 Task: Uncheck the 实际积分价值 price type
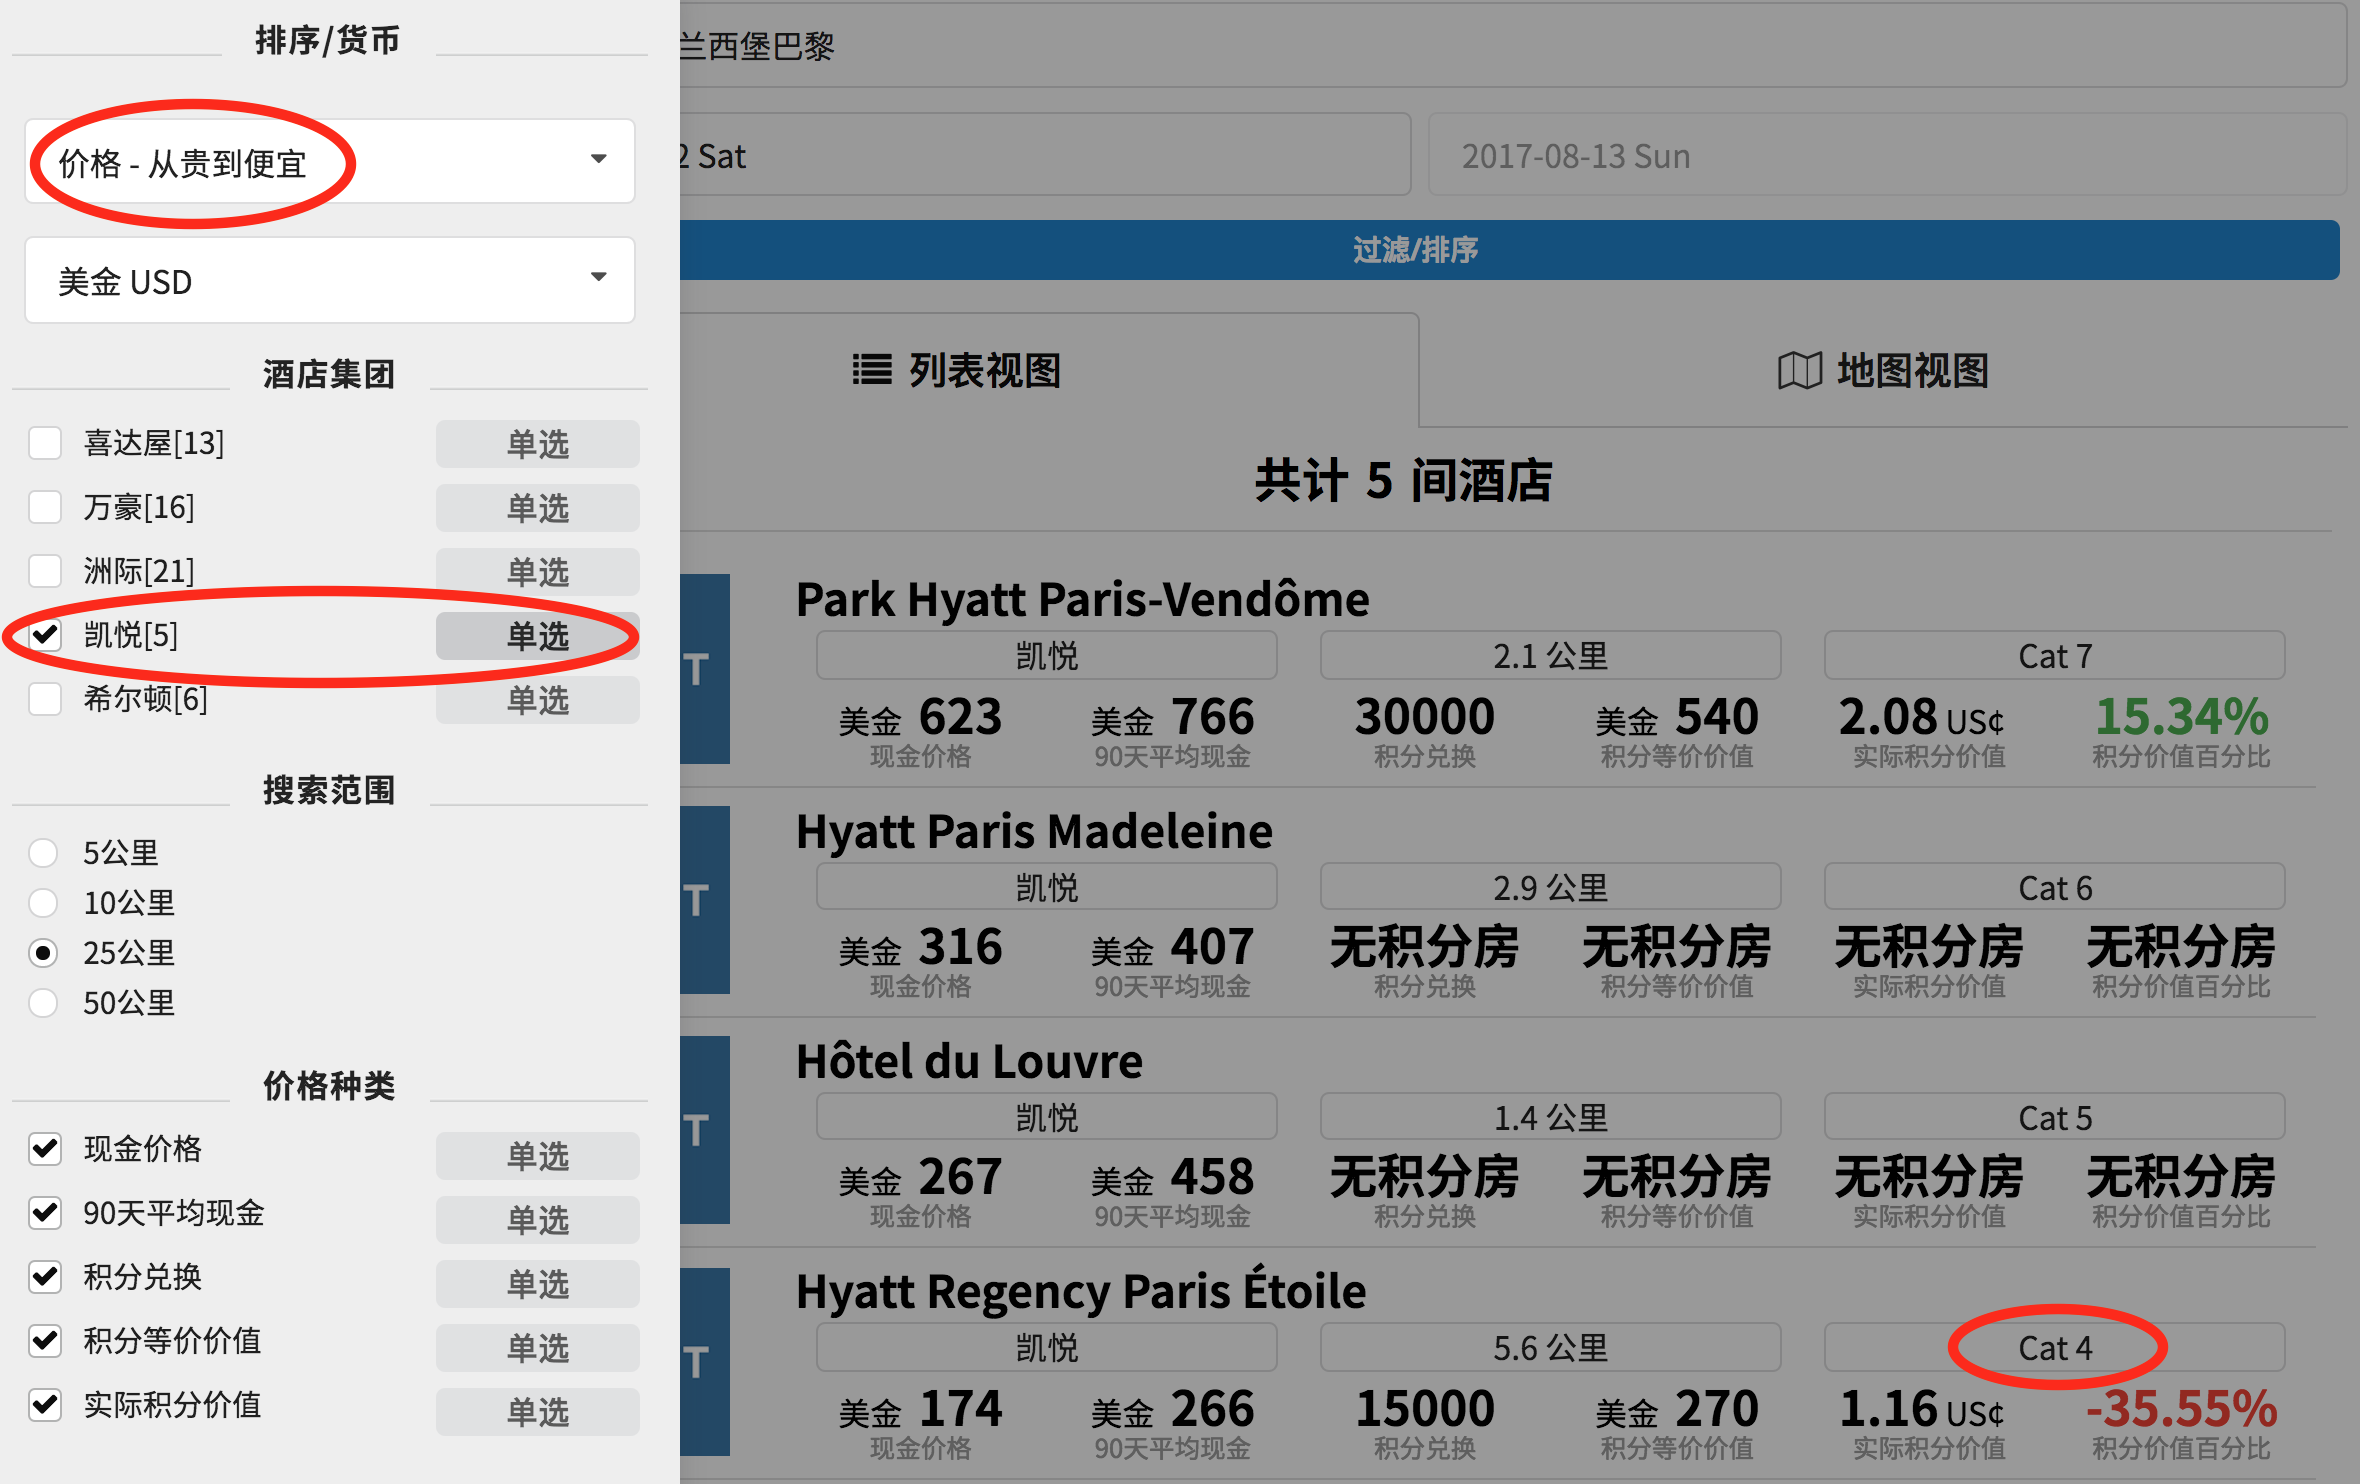point(45,1405)
